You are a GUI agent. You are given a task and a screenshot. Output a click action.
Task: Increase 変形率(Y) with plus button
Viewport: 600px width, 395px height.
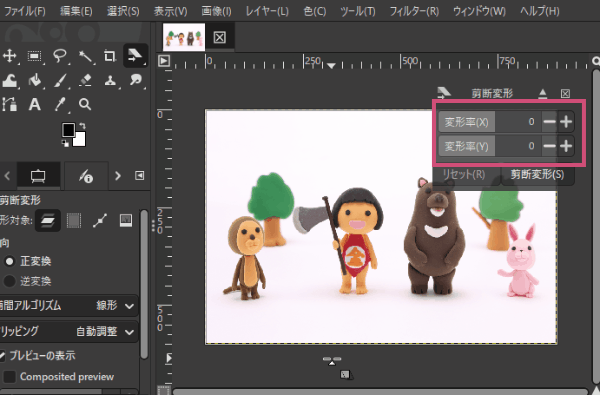(566, 146)
